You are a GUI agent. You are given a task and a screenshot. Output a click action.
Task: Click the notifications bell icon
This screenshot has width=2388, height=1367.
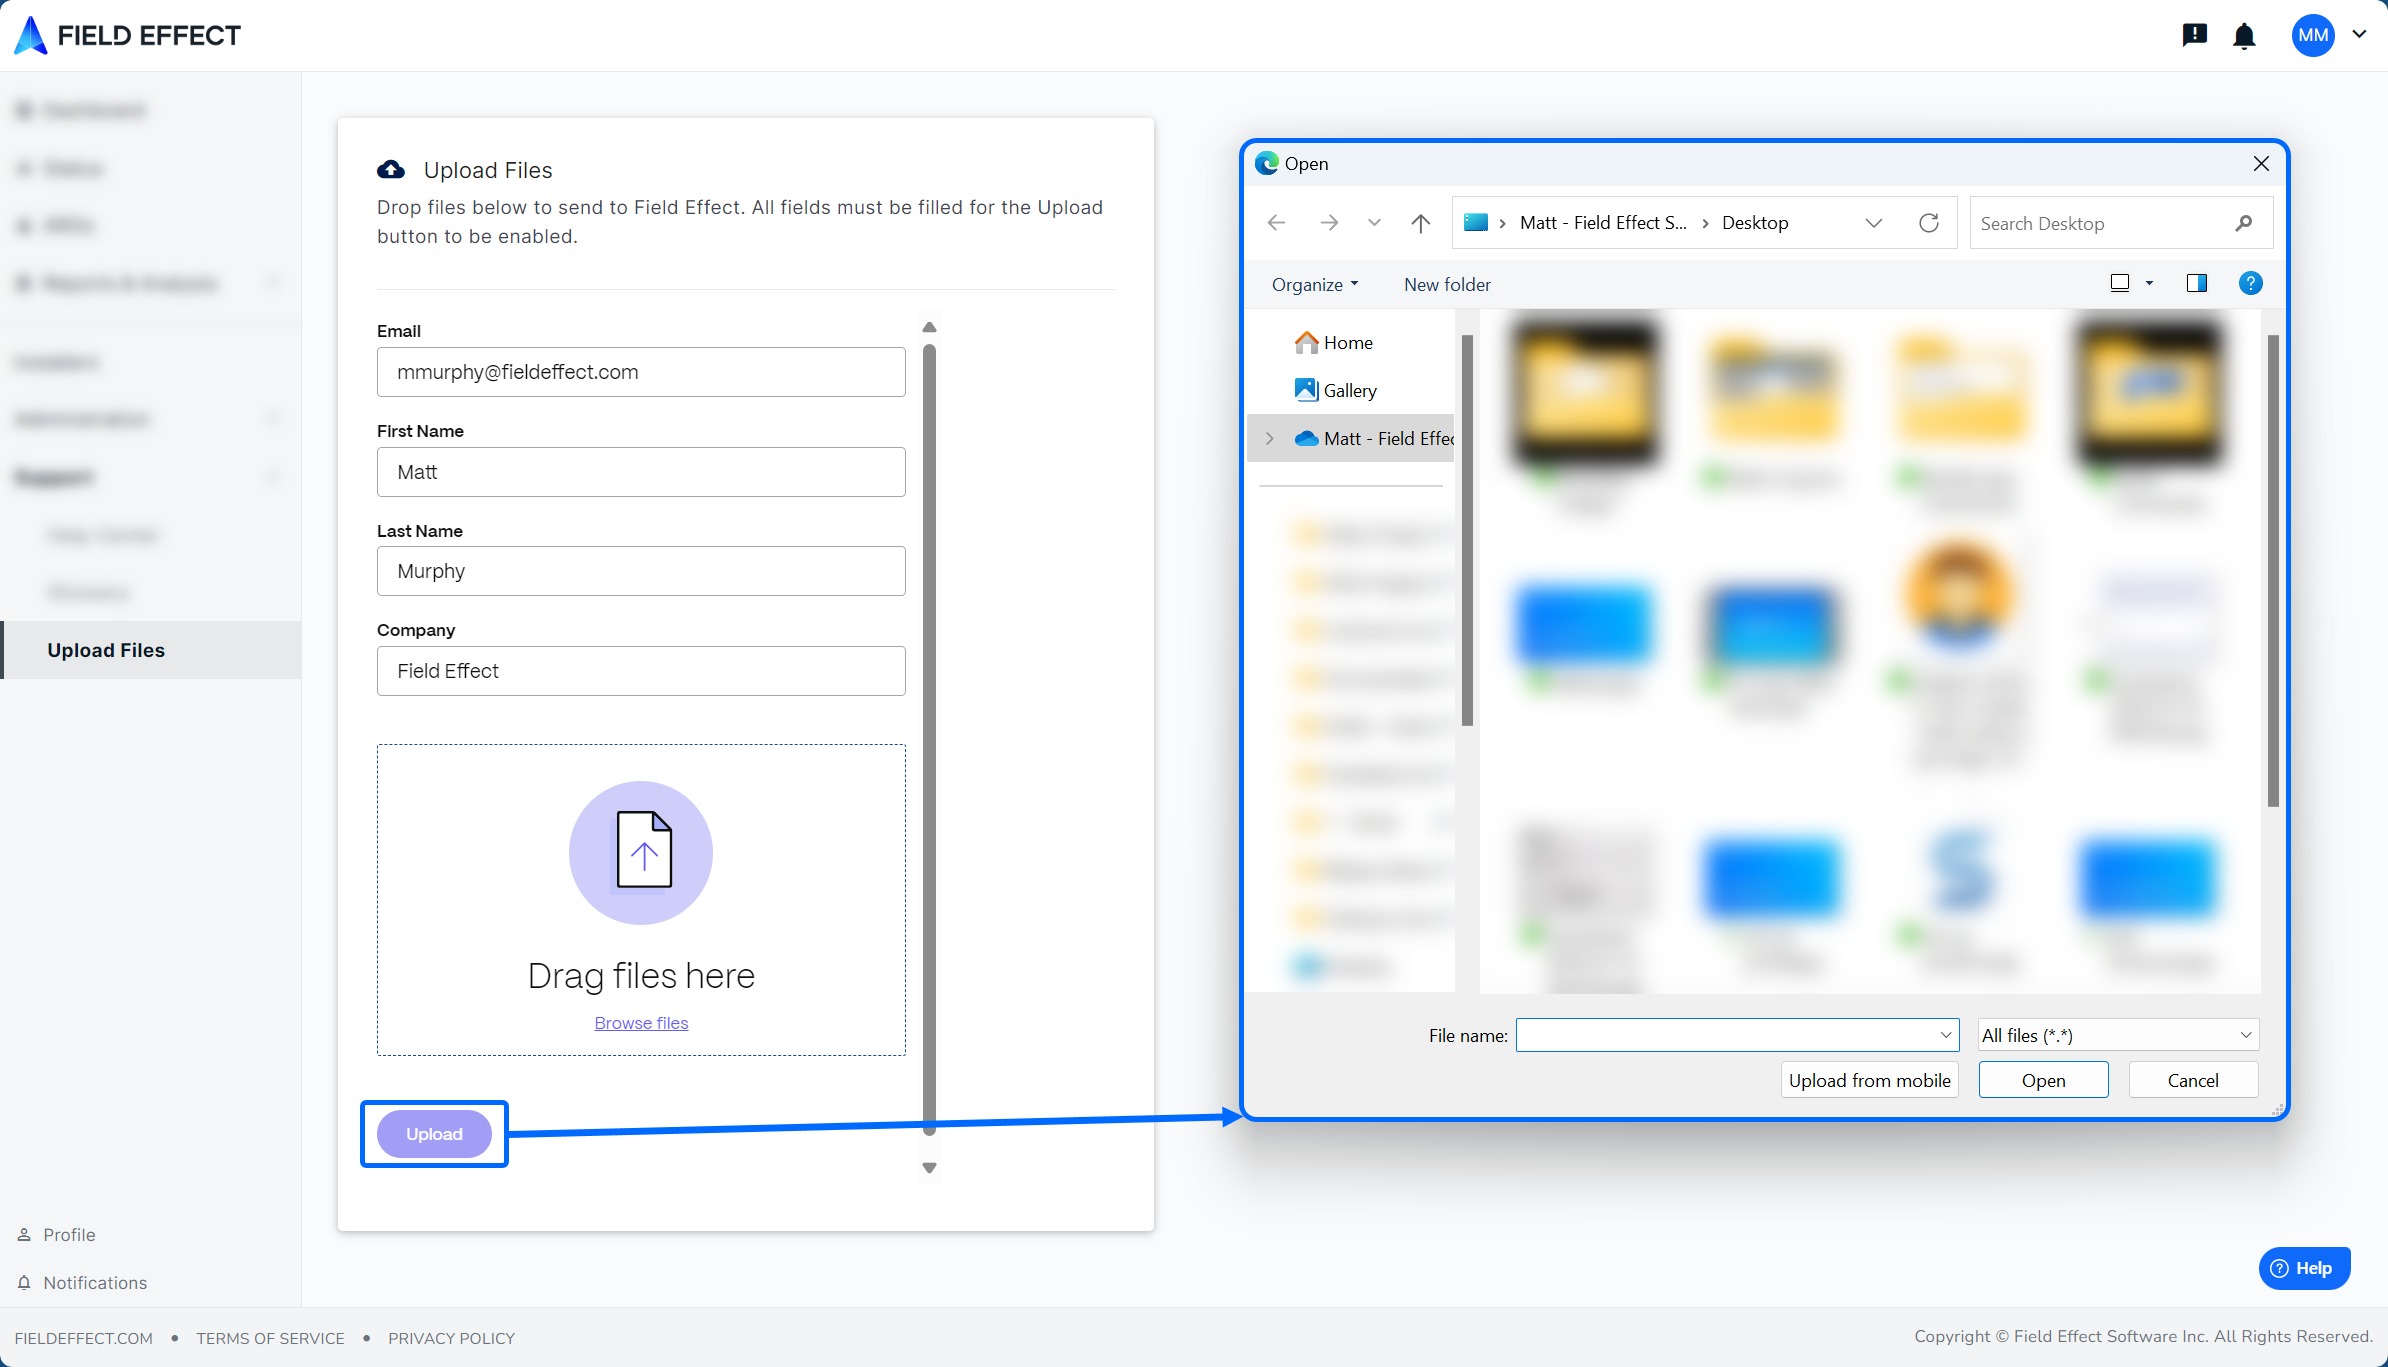[x=2244, y=37]
